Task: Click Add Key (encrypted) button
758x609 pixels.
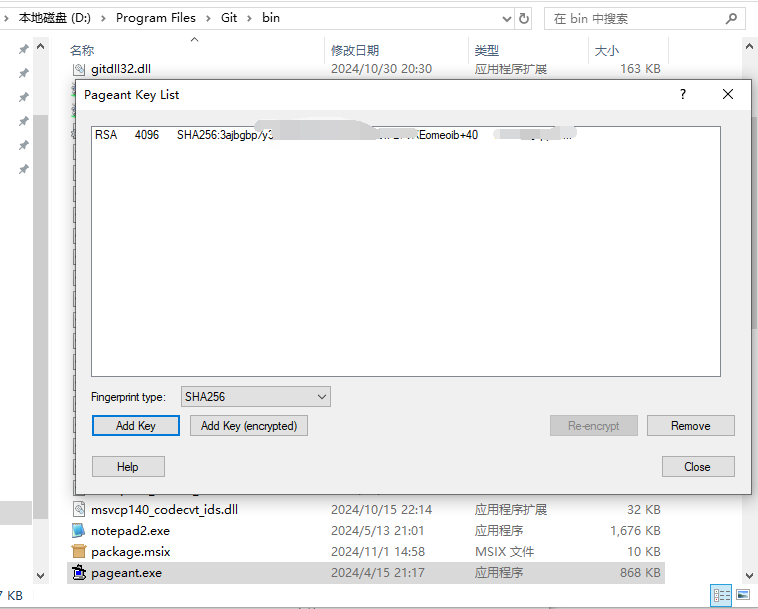Action: [248, 426]
